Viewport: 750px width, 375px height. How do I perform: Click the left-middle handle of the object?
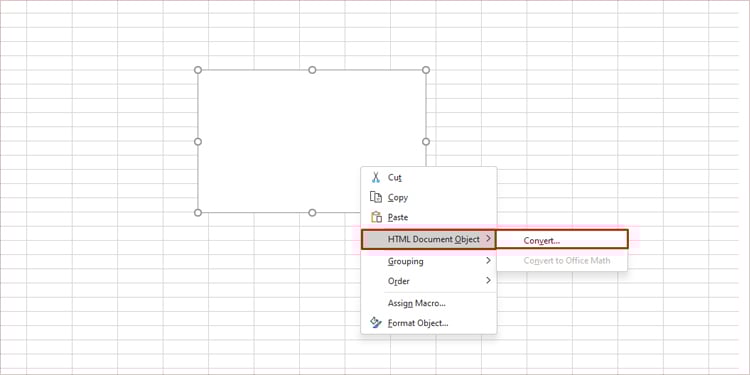pyautogui.click(x=198, y=142)
